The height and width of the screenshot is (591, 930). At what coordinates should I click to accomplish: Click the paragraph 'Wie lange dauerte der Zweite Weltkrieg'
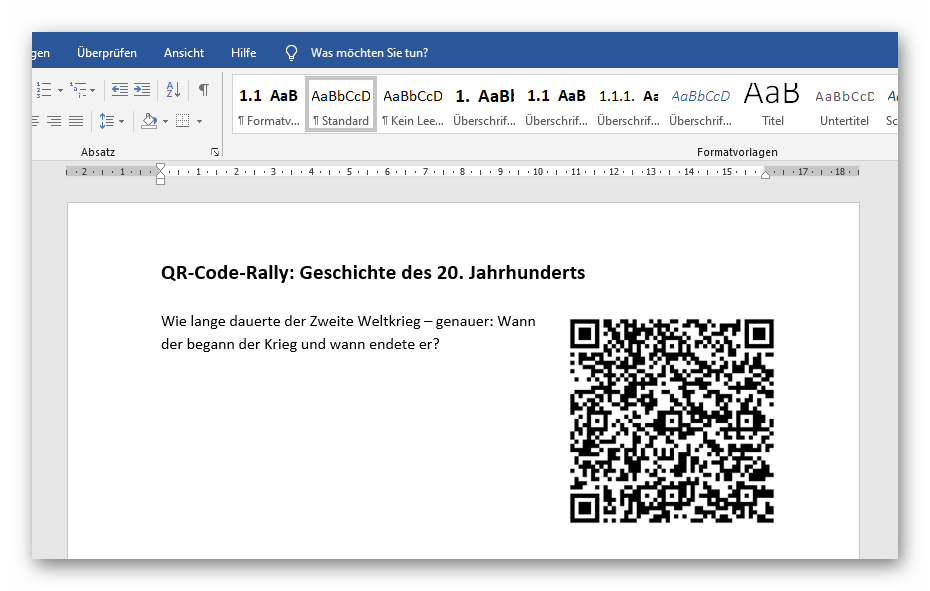click(348, 333)
